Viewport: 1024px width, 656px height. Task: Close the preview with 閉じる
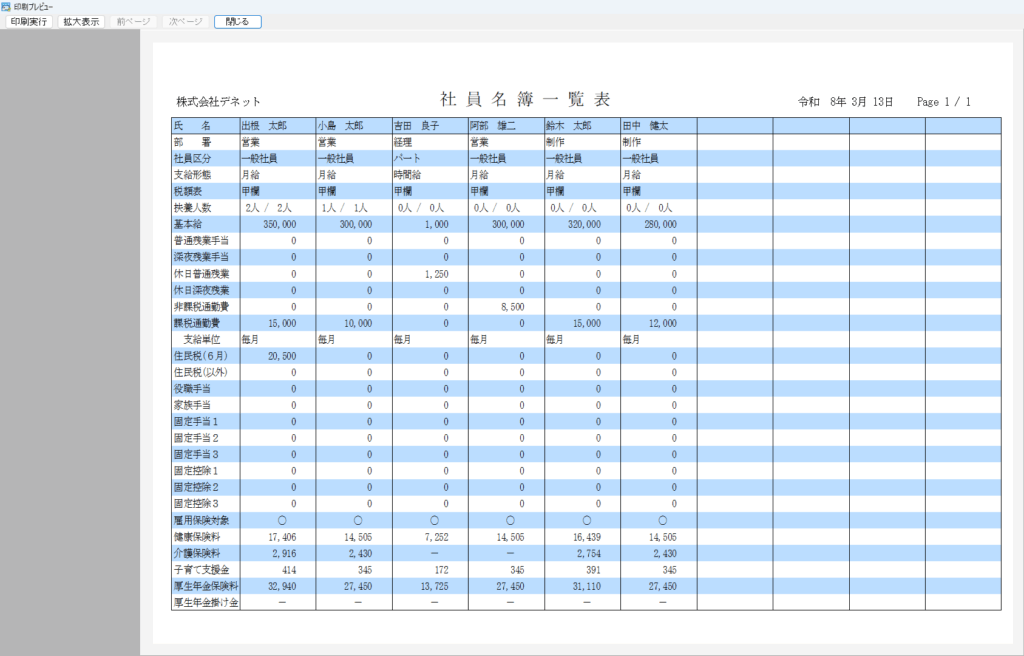(x=238, y=21)
